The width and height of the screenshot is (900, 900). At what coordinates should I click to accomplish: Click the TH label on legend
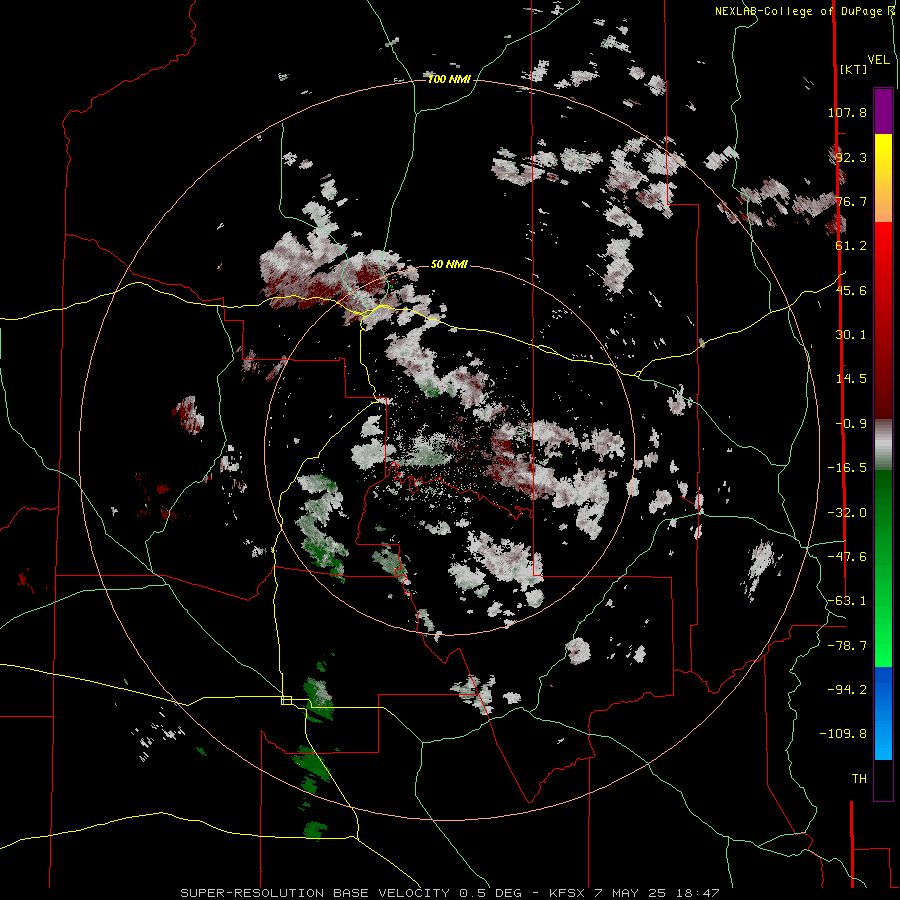click(x=859, y=779)
